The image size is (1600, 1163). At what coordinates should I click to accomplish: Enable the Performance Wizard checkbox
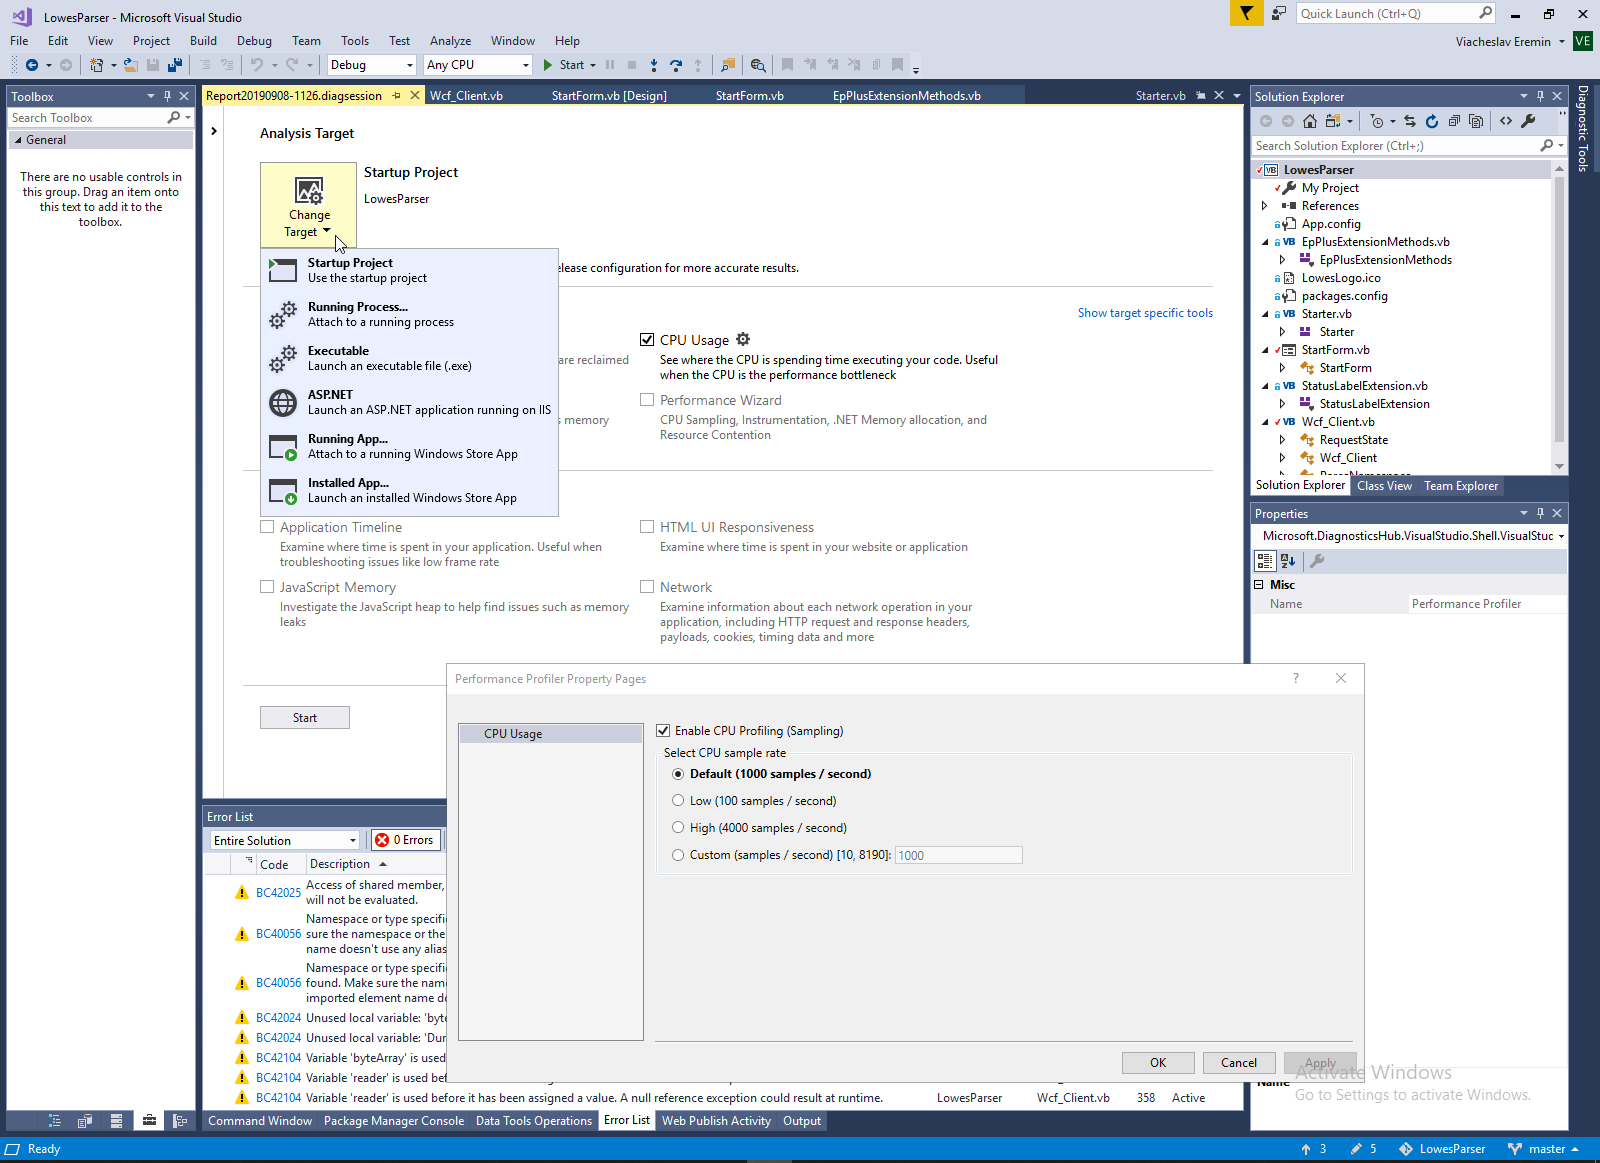(647, 400)
